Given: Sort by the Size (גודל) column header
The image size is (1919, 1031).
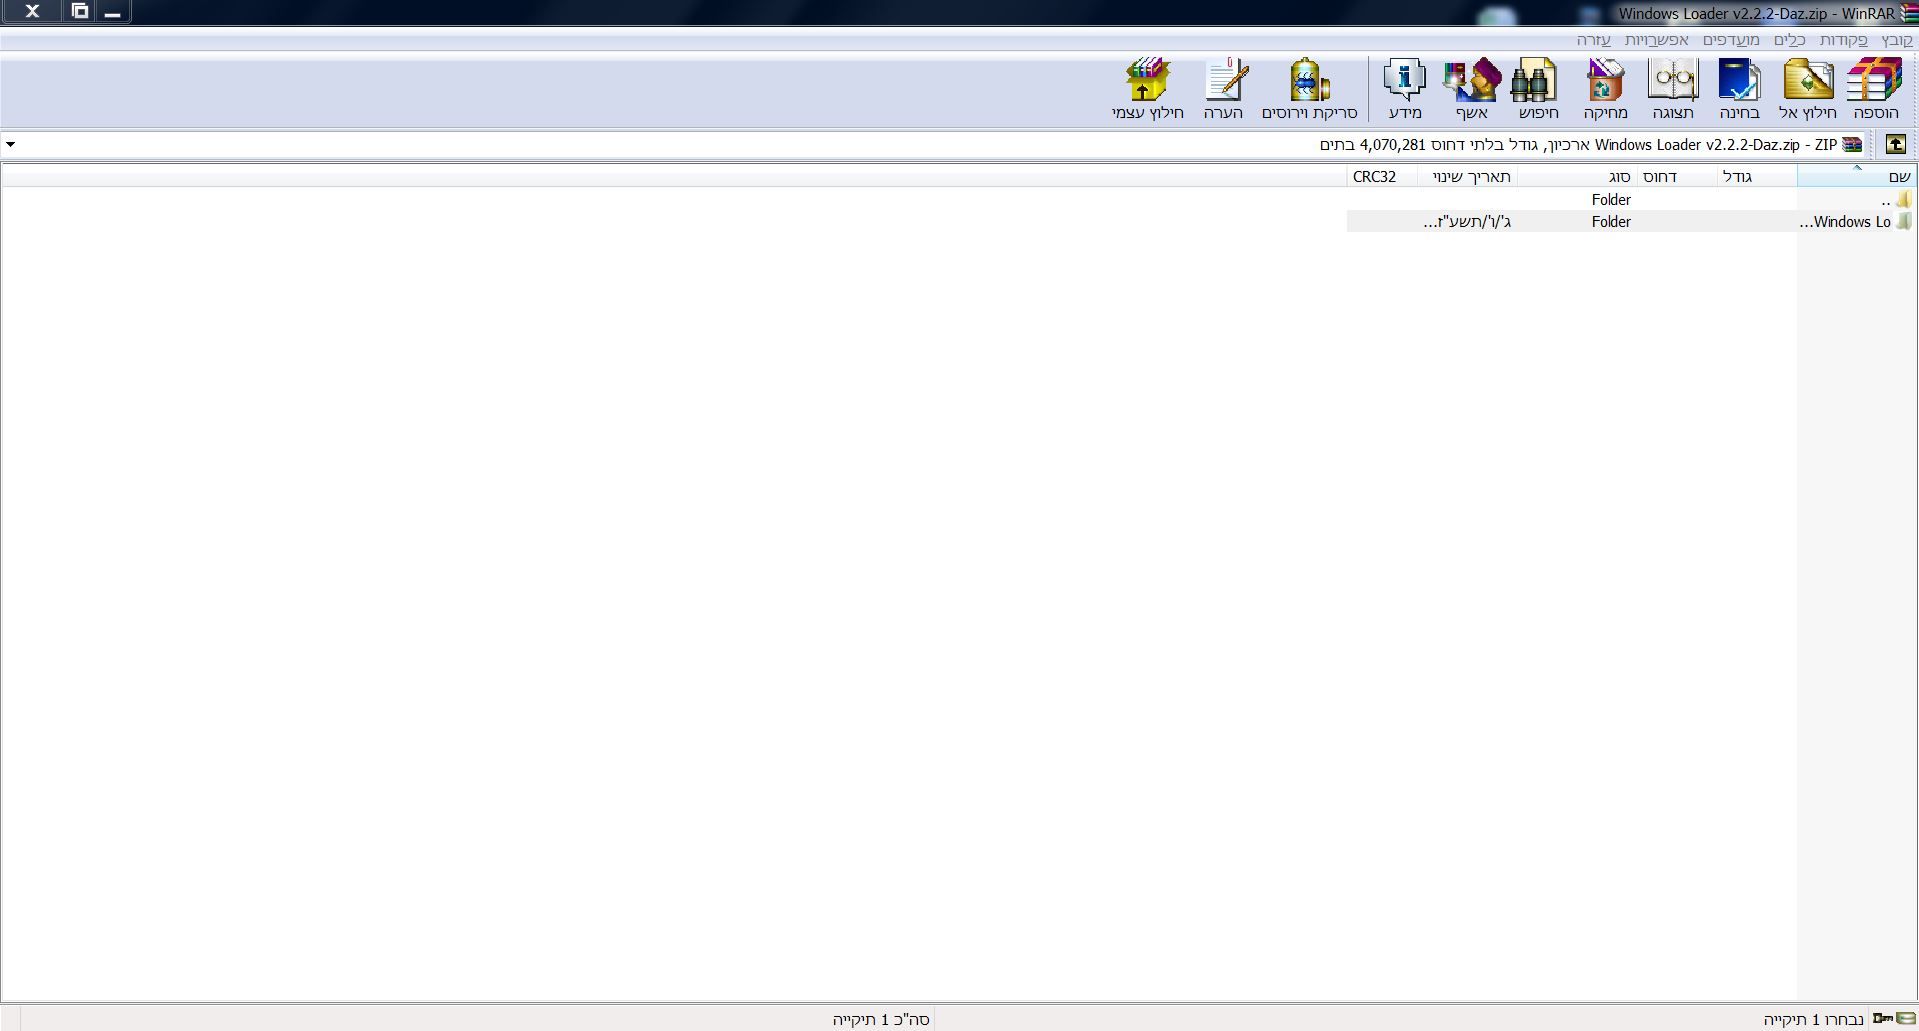Looking at the screenshot, I should point(1757,177).
